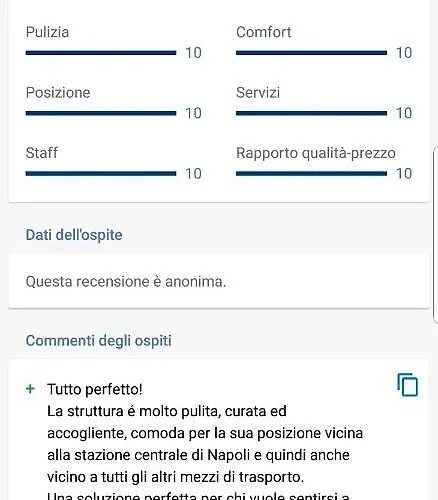Viewport: 438px width, 500px height.
Task: Click the scrollbar handle on the right edge
Action: point(435,234)
